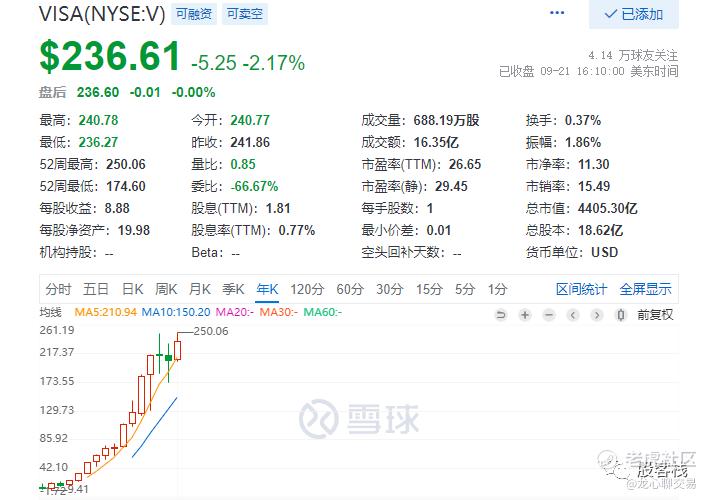Click the 总市值 4405.30亿 value
This screenshot has height=500, width=710.
(x=608, y=208)
